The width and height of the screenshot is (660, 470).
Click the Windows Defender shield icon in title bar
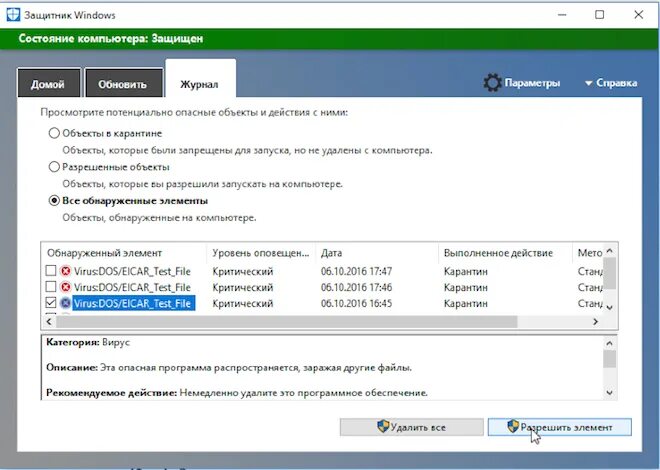[13, 15]
